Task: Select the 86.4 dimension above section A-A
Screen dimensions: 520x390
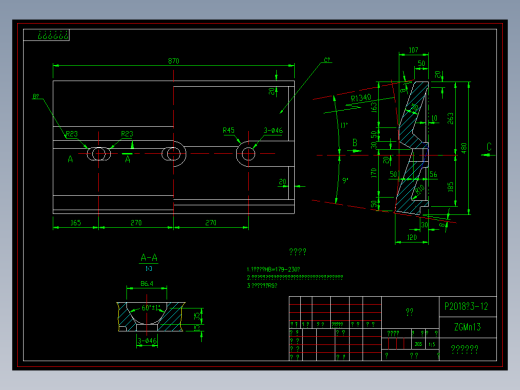Action: (147, 284)
